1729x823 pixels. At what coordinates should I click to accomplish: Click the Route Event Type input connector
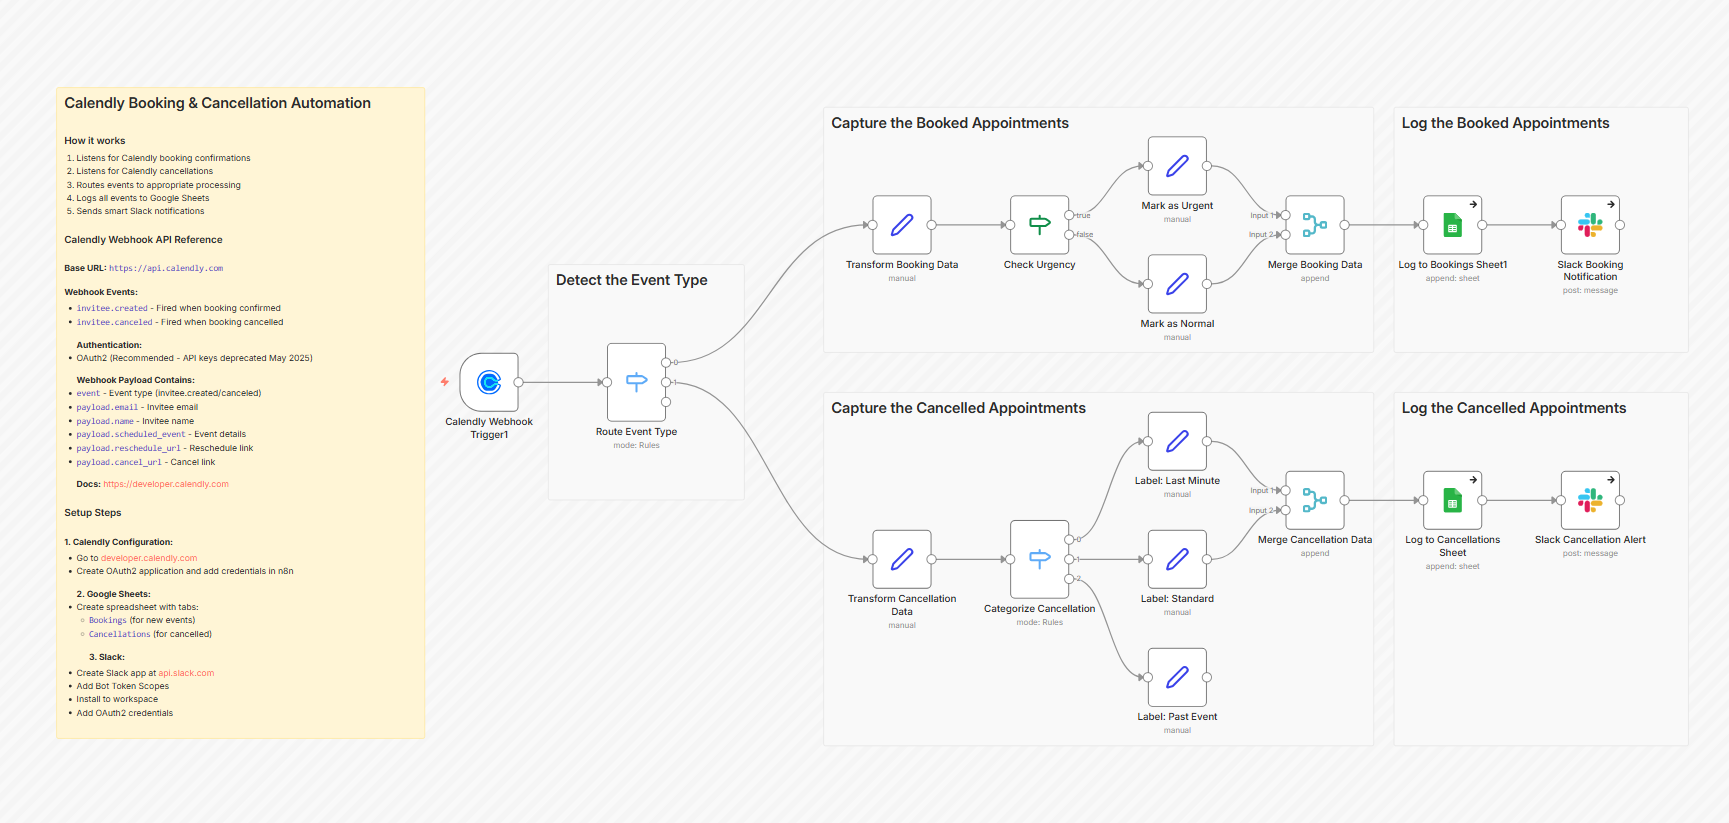click(606, 382)
